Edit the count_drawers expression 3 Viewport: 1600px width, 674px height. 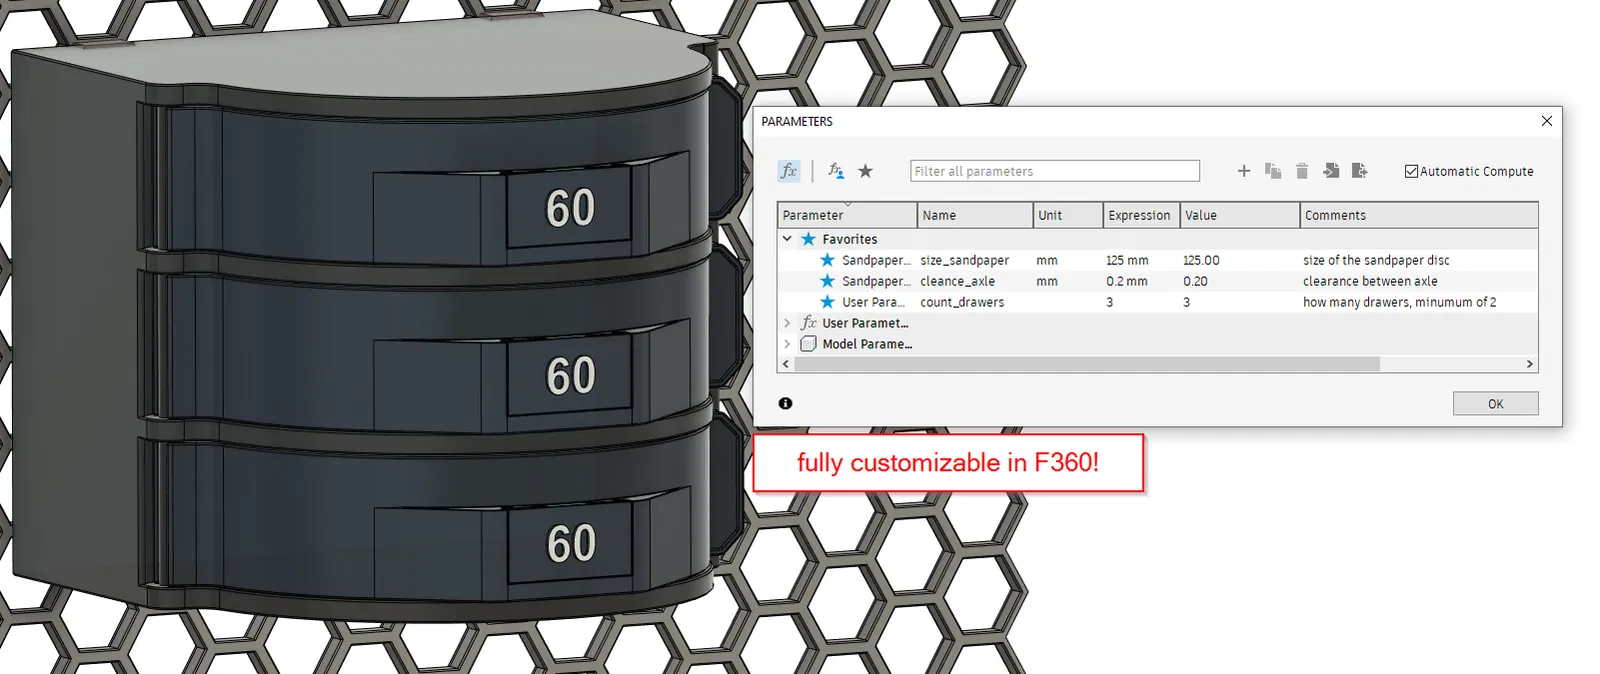[x=1110, y=302]
